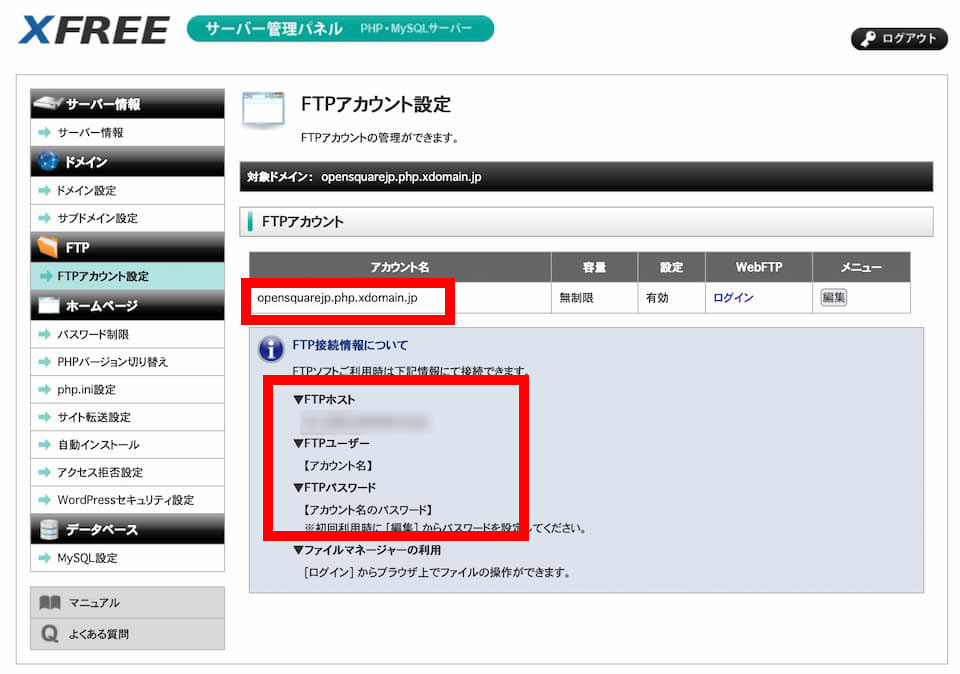Open ドメイン設定 menu item
Viewport: 960px width, 674px height.
pos(85,190)
